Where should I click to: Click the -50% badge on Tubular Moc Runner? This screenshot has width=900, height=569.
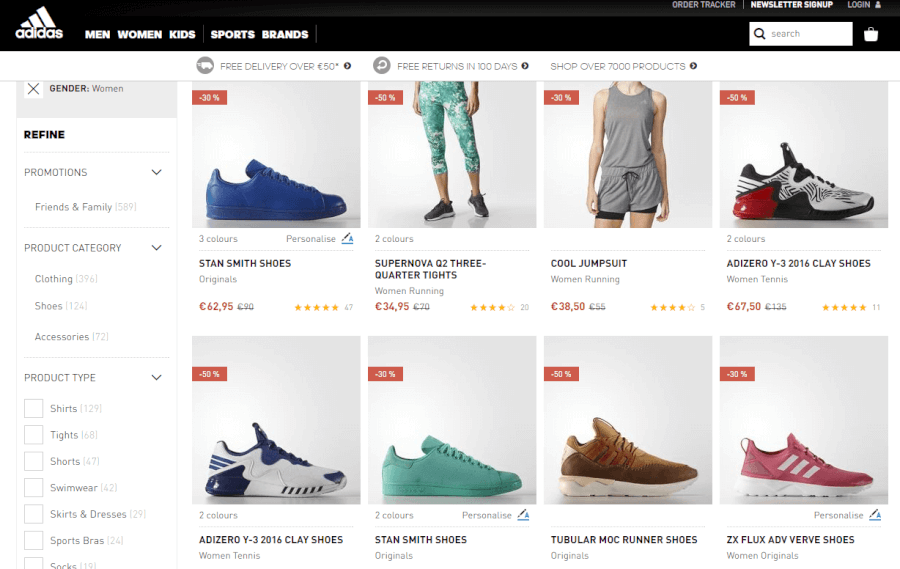(561, 374)
